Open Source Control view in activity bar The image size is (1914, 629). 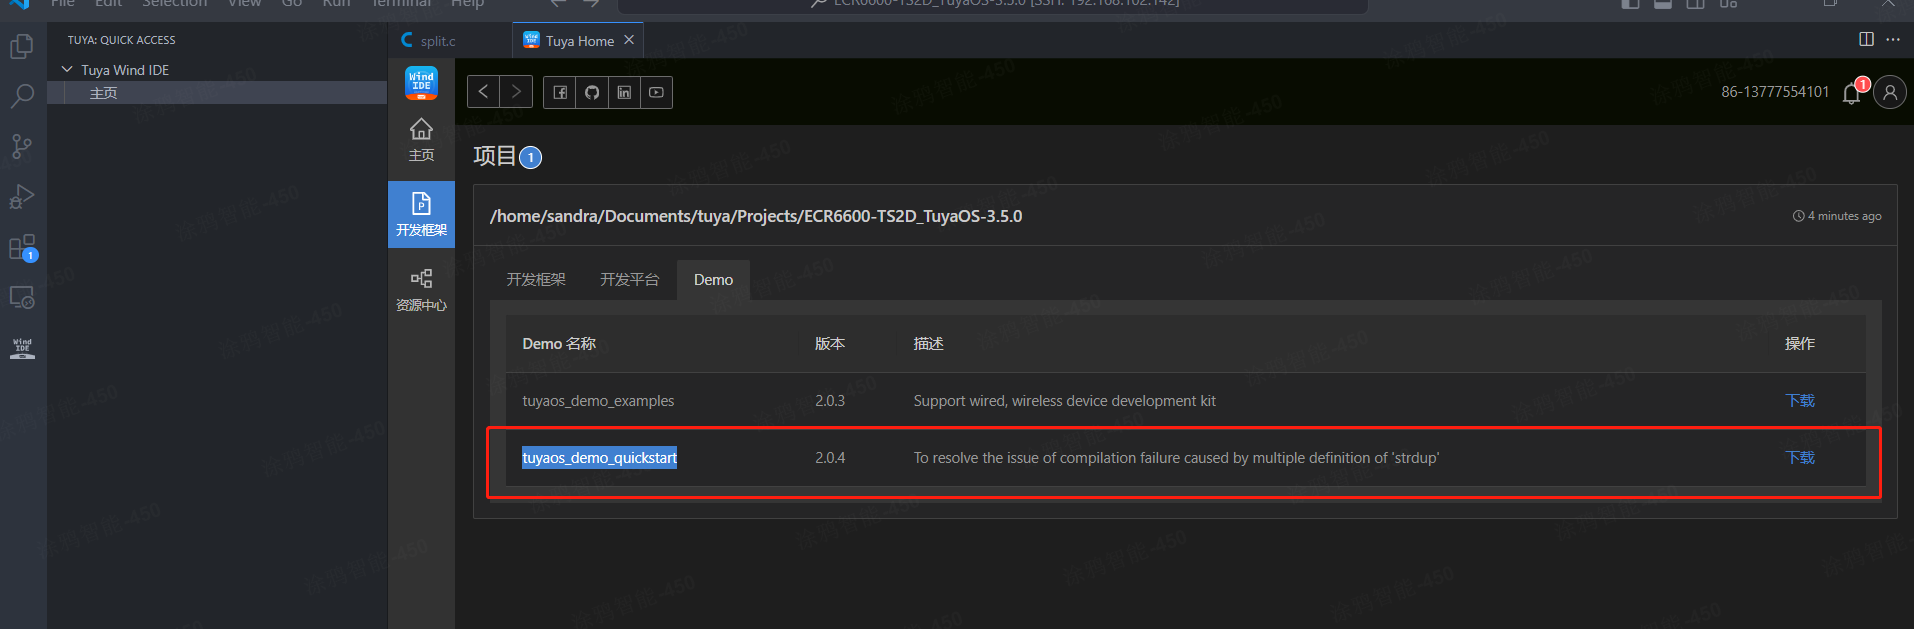pos(22,147)
